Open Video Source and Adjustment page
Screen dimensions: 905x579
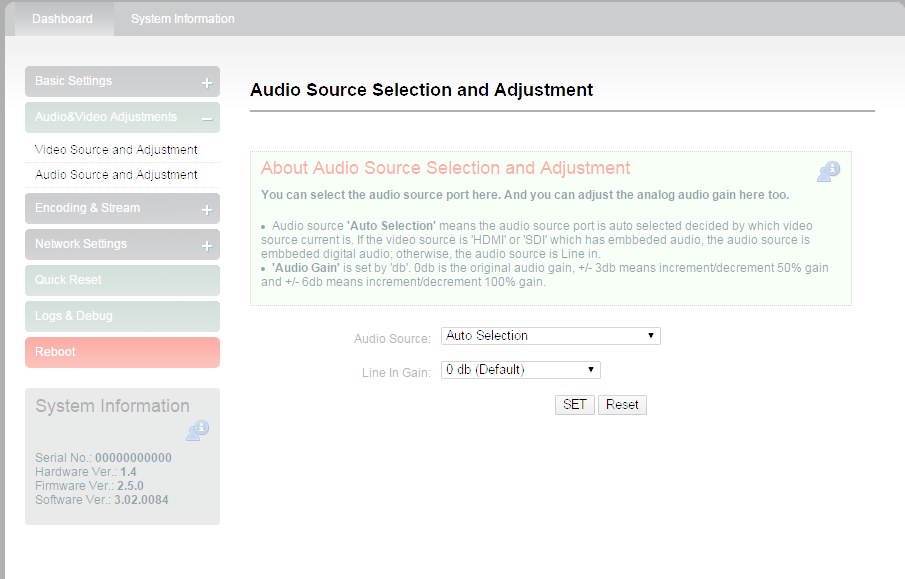pyautogui.click(x=116, y=150)
